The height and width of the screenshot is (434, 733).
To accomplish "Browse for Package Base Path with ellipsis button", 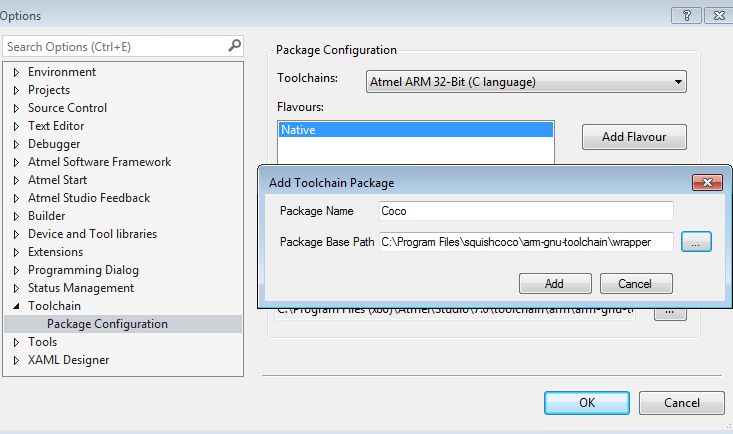I will tap(696, 241).
